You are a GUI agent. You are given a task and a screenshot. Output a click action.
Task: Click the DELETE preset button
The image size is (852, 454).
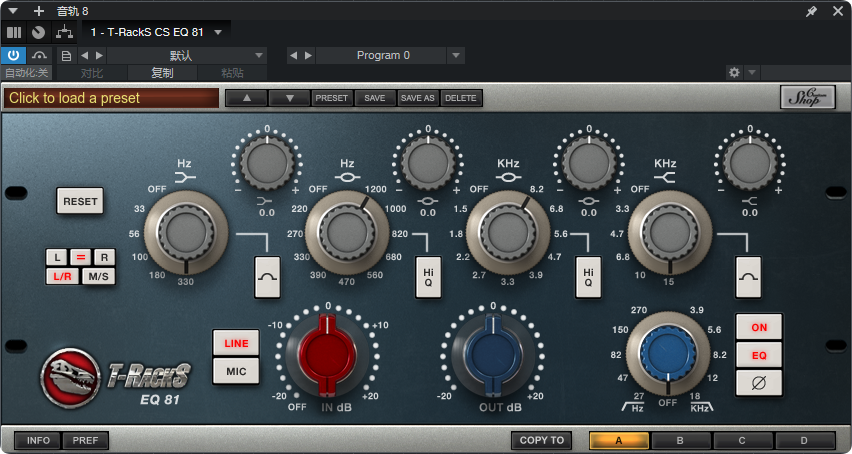[461, 98]
